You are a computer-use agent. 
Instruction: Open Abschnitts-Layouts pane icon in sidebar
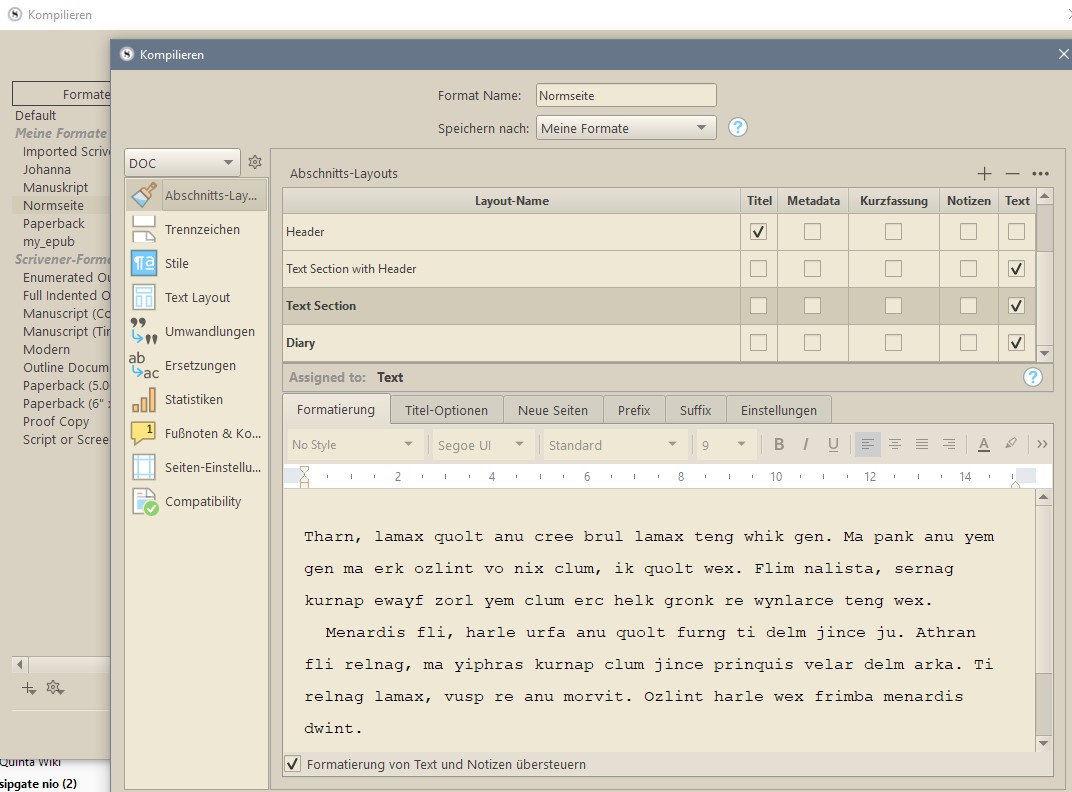click(x=144, y=195)
